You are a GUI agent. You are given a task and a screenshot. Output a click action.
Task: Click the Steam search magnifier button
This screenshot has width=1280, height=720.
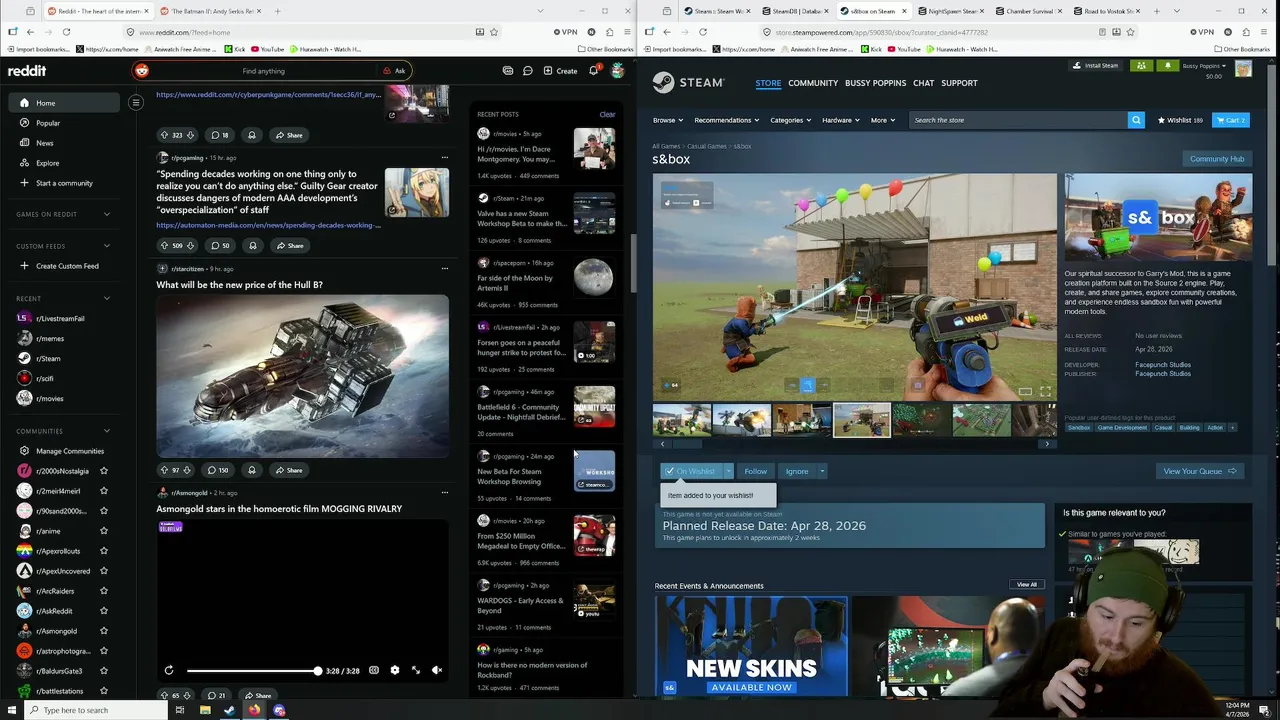[x=1136, y=120]
